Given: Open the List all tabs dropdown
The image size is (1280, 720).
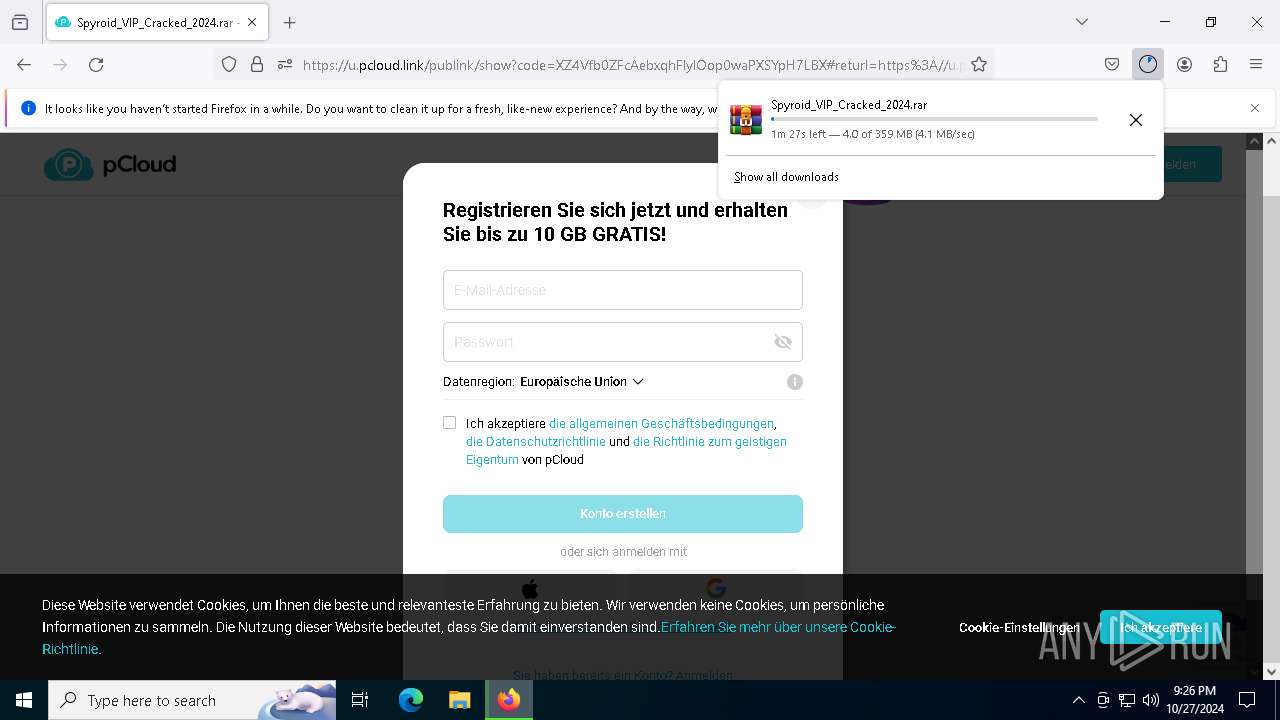Looking at the screenshot, I should (x=1082, y=22).
